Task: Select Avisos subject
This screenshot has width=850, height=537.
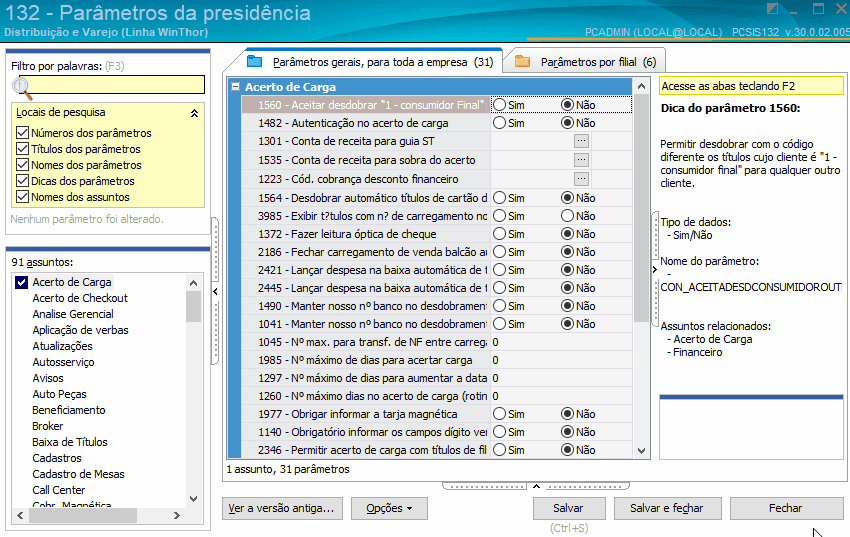Action: click(48, 378)
